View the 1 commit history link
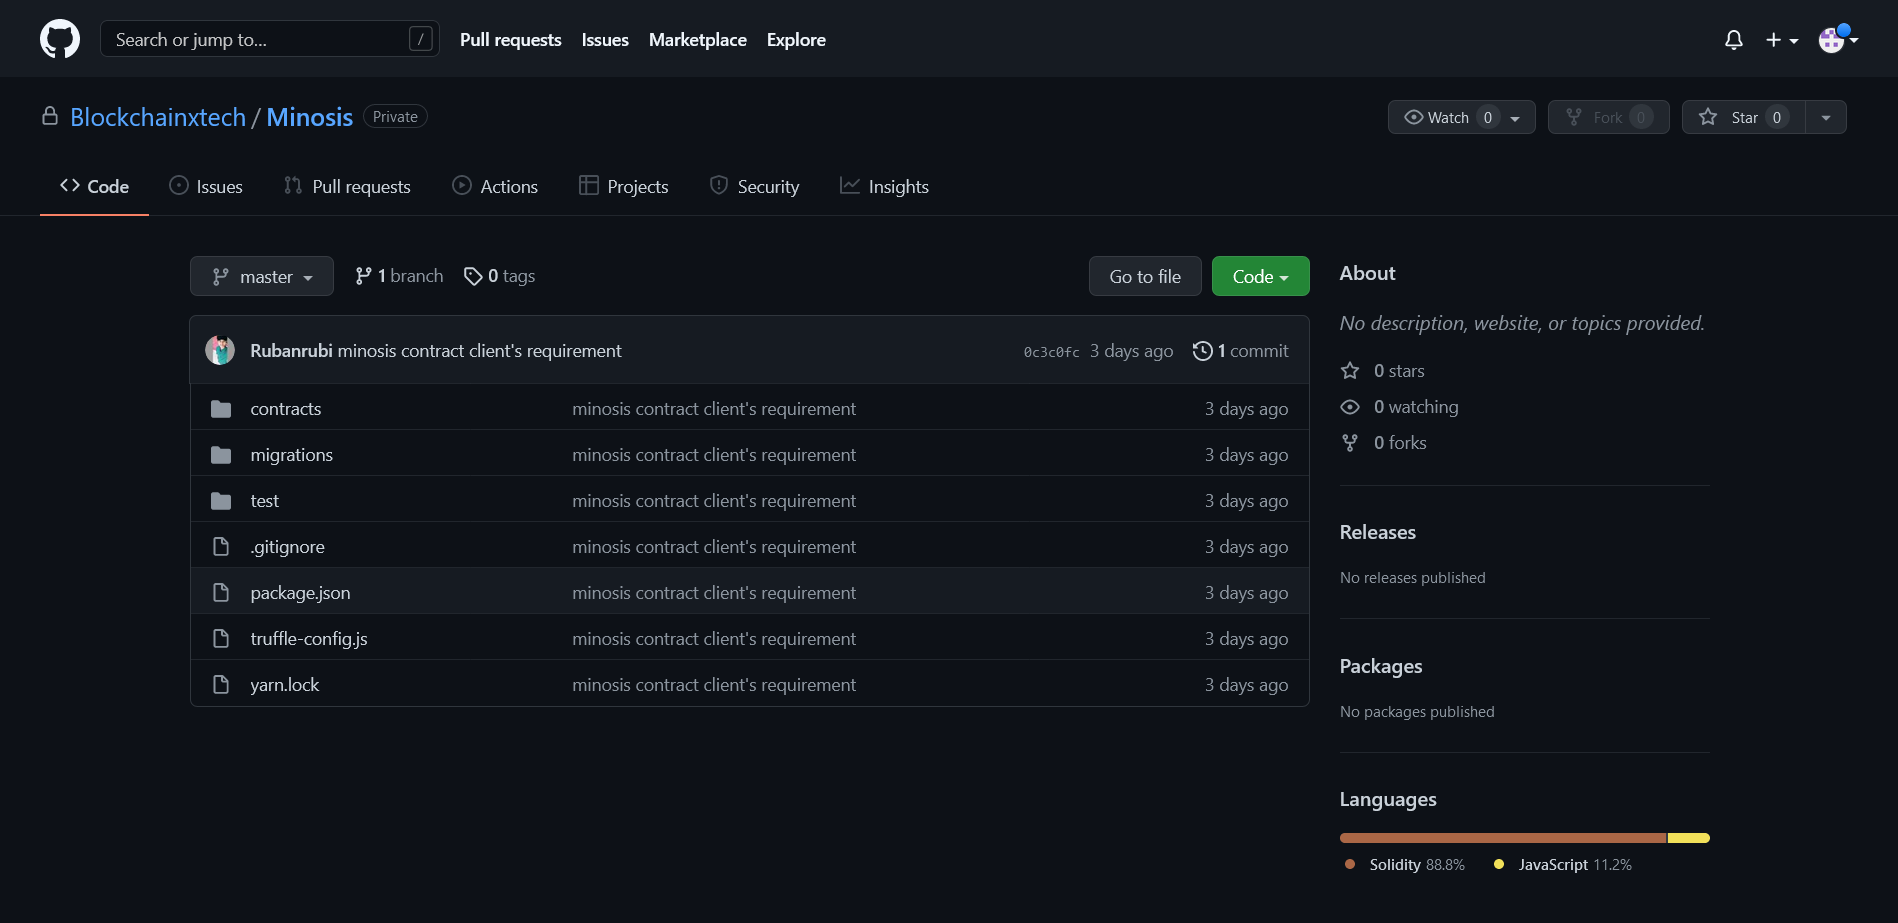This screenshot has width=1898, height=923. (x=1241, y=351)
